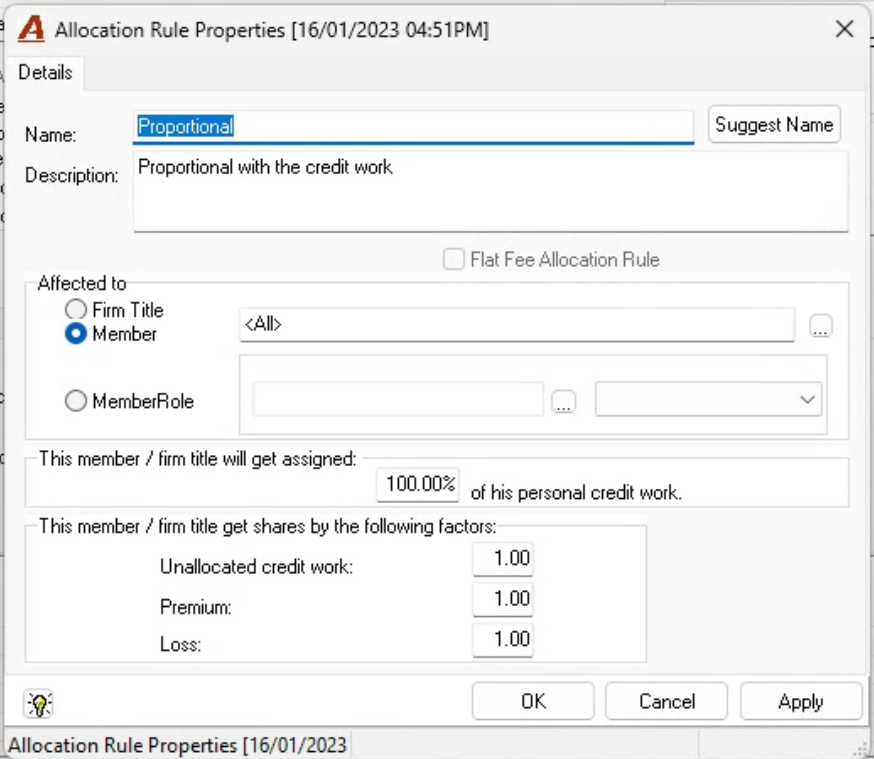
Task: Click the Loss factor field
Action: [503, 639]
